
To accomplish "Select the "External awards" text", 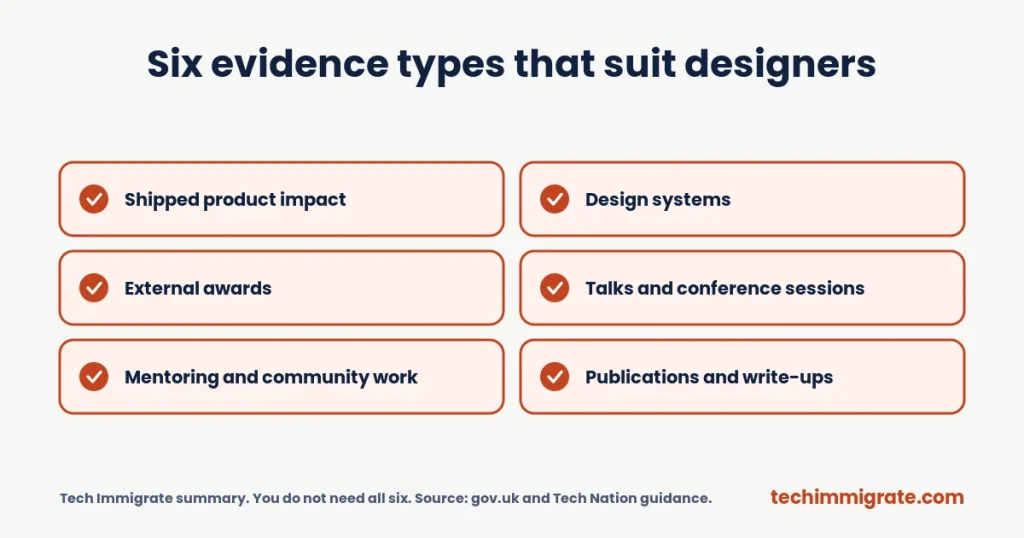I will [198, 288].
